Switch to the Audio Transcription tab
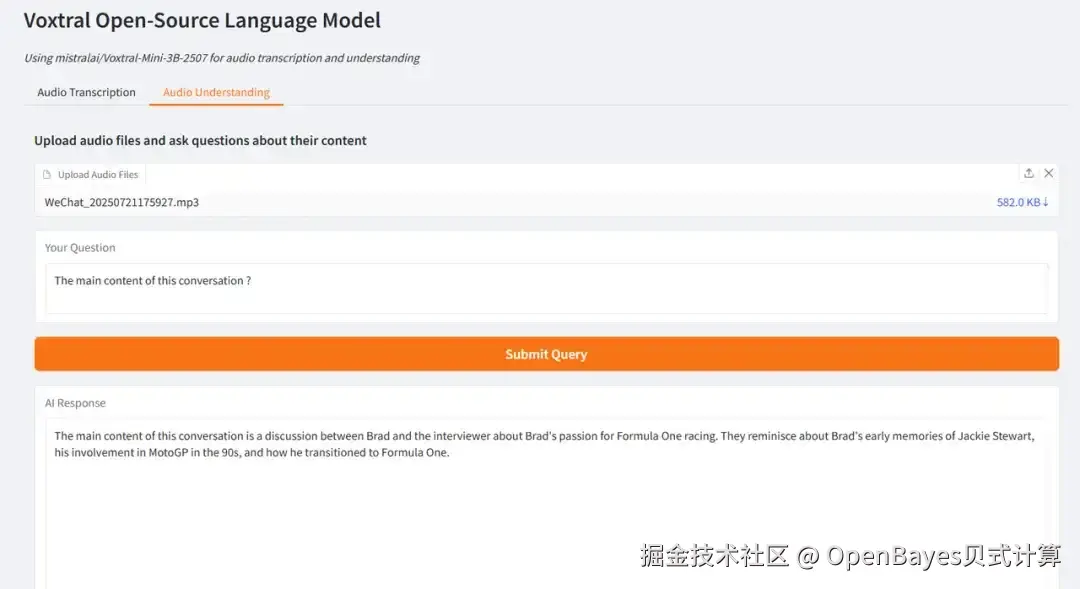Screen dimensions: 1080x589 click(86, 92)
